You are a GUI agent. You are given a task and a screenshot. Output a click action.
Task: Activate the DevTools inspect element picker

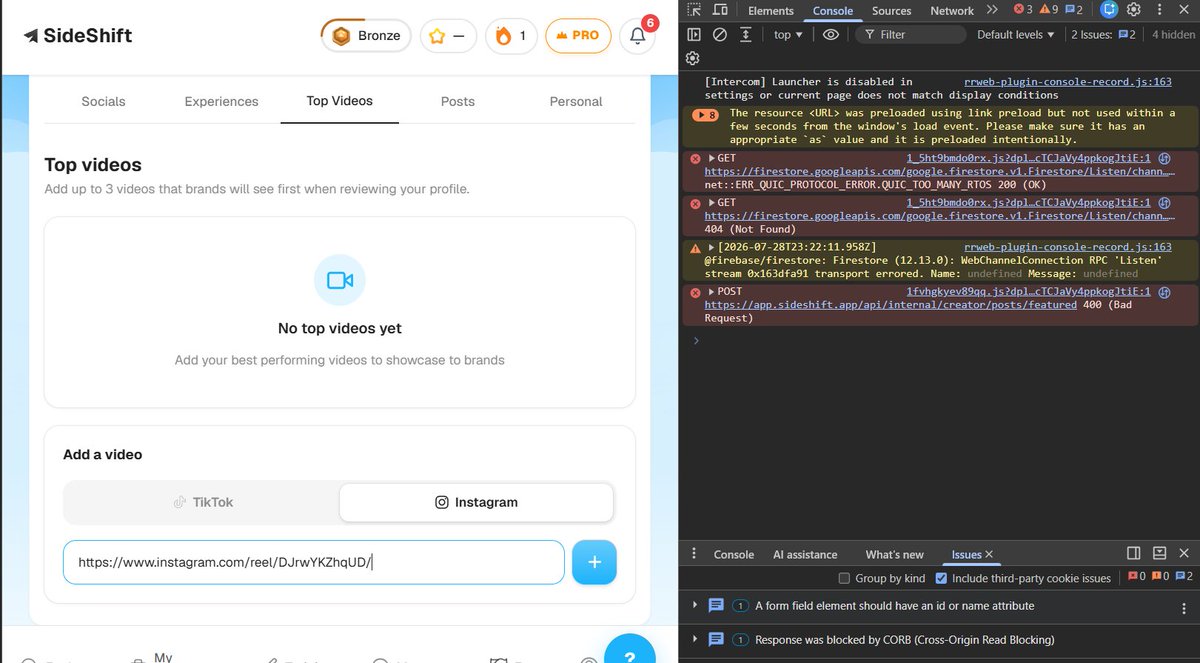694,10
